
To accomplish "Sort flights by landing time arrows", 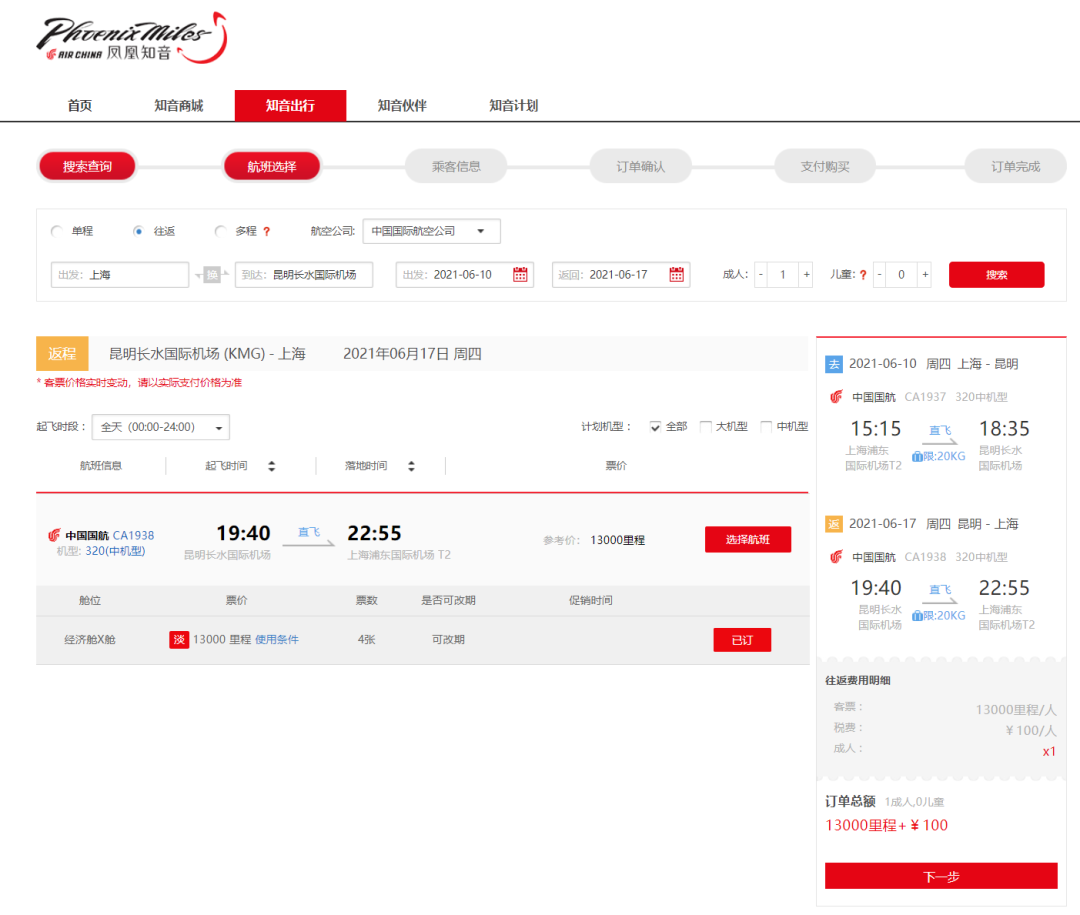I will (411, 466).
